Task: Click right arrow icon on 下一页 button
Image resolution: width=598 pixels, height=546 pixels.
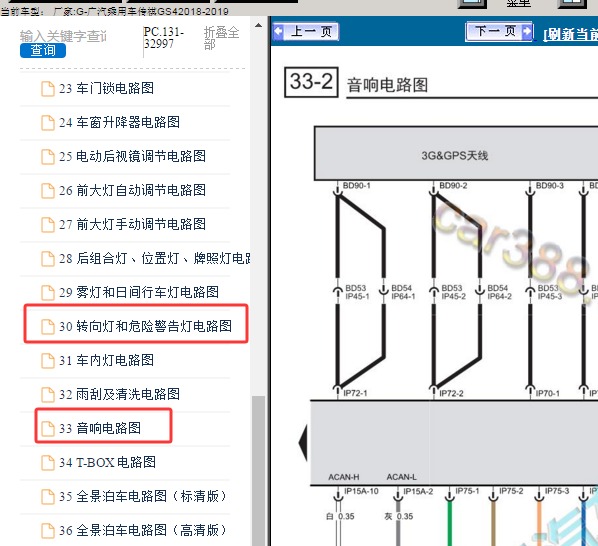Action: click(527, 31)
